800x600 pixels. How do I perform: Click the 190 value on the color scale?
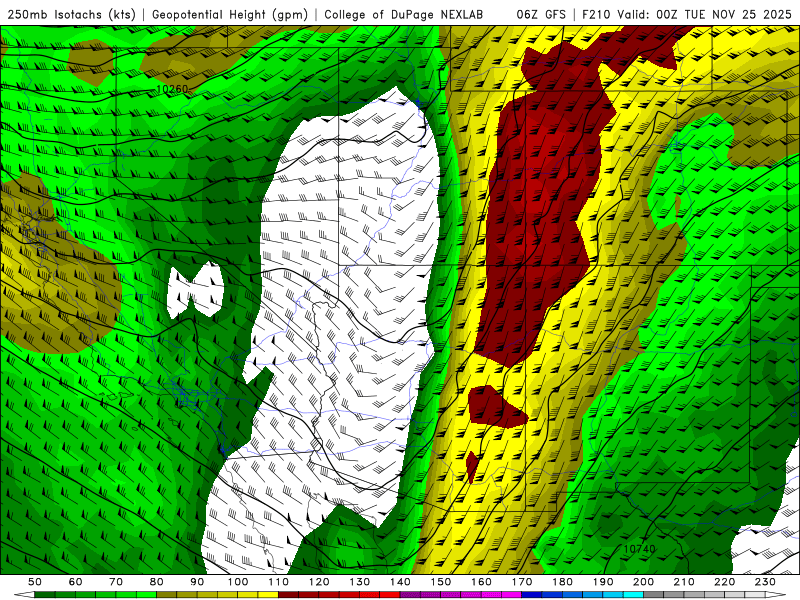[x=603, y=582]
